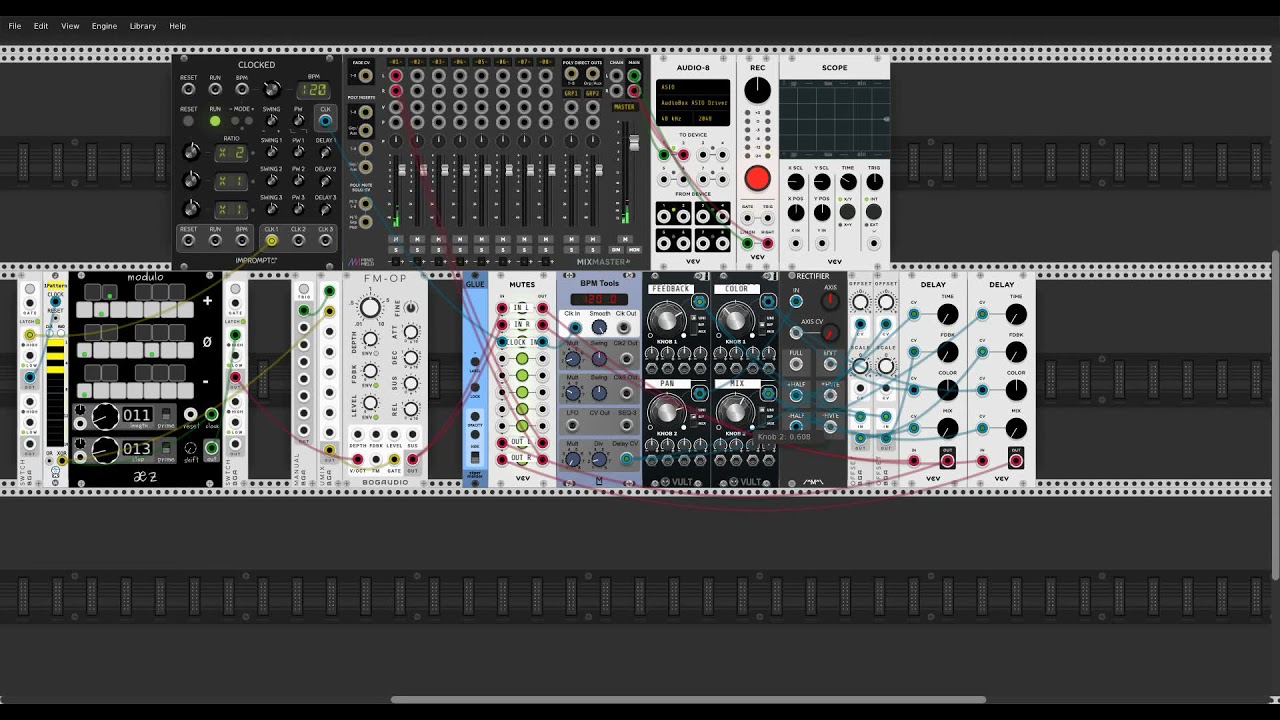Click the REC module level knob

(758, 90)
